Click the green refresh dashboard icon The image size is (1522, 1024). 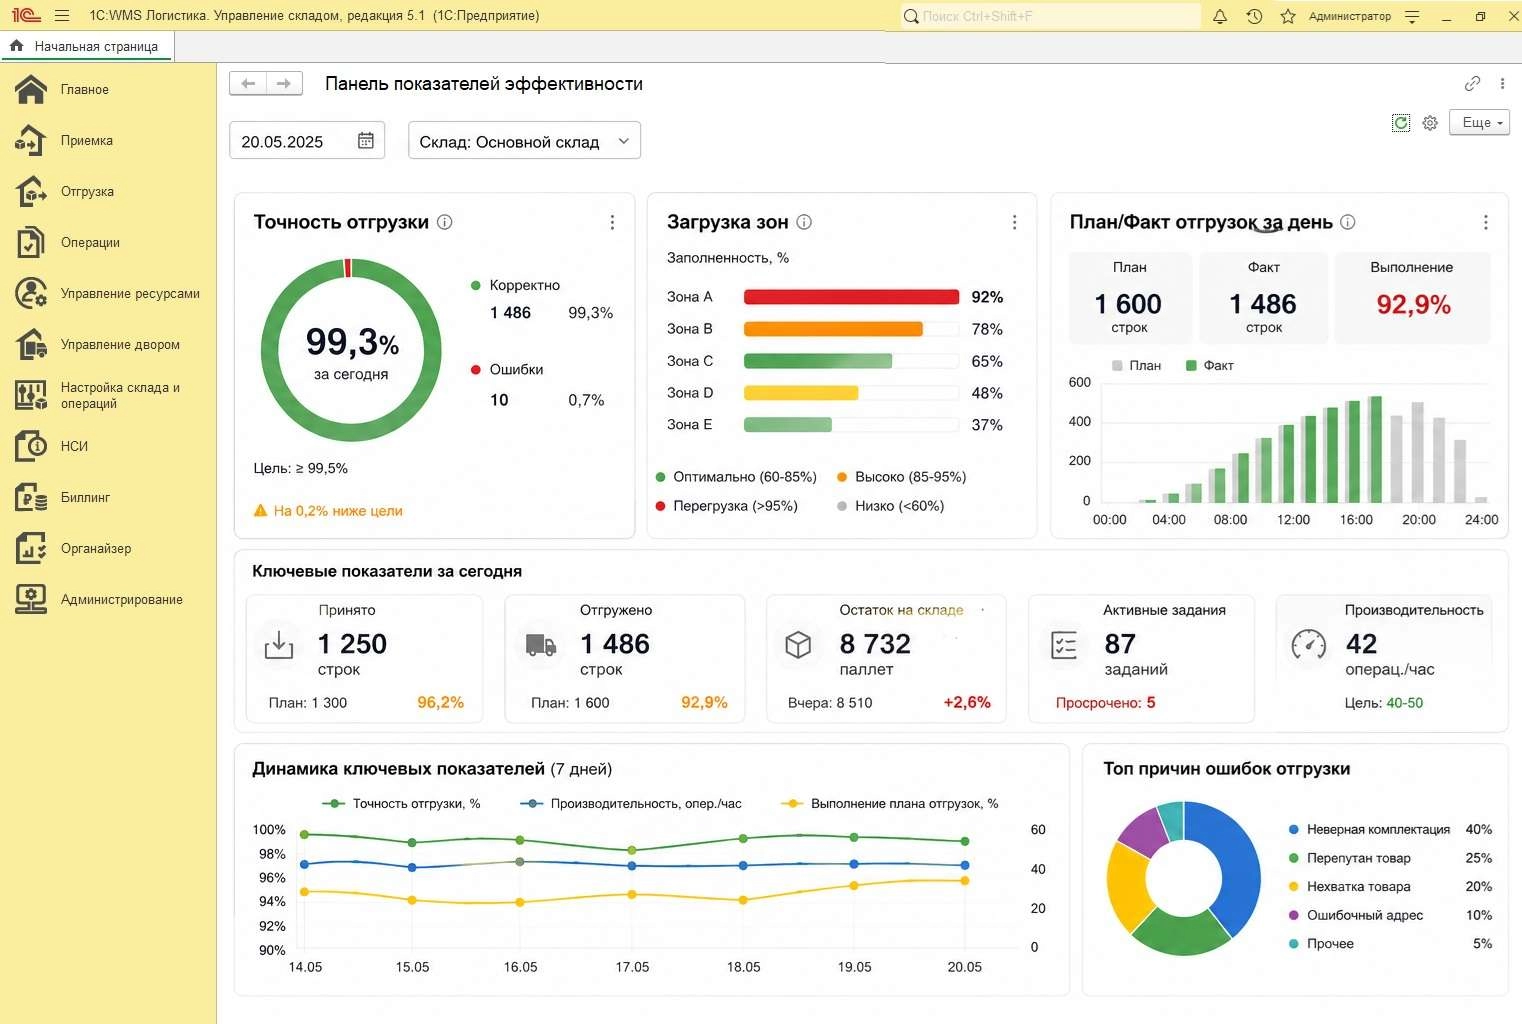(1401, 122)
